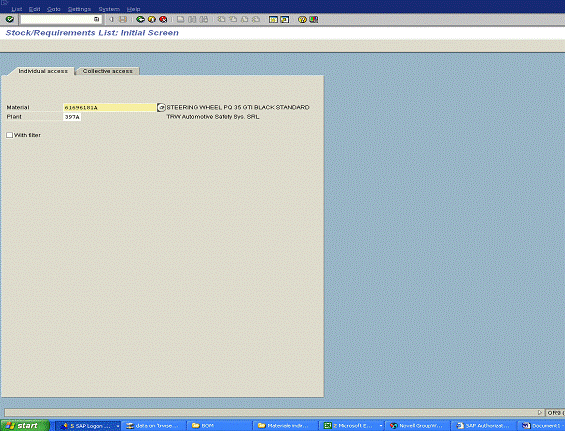The height and width of the screenshot is (431, 565).
Task: Open the System menu
Action: [x=109, y=9]
